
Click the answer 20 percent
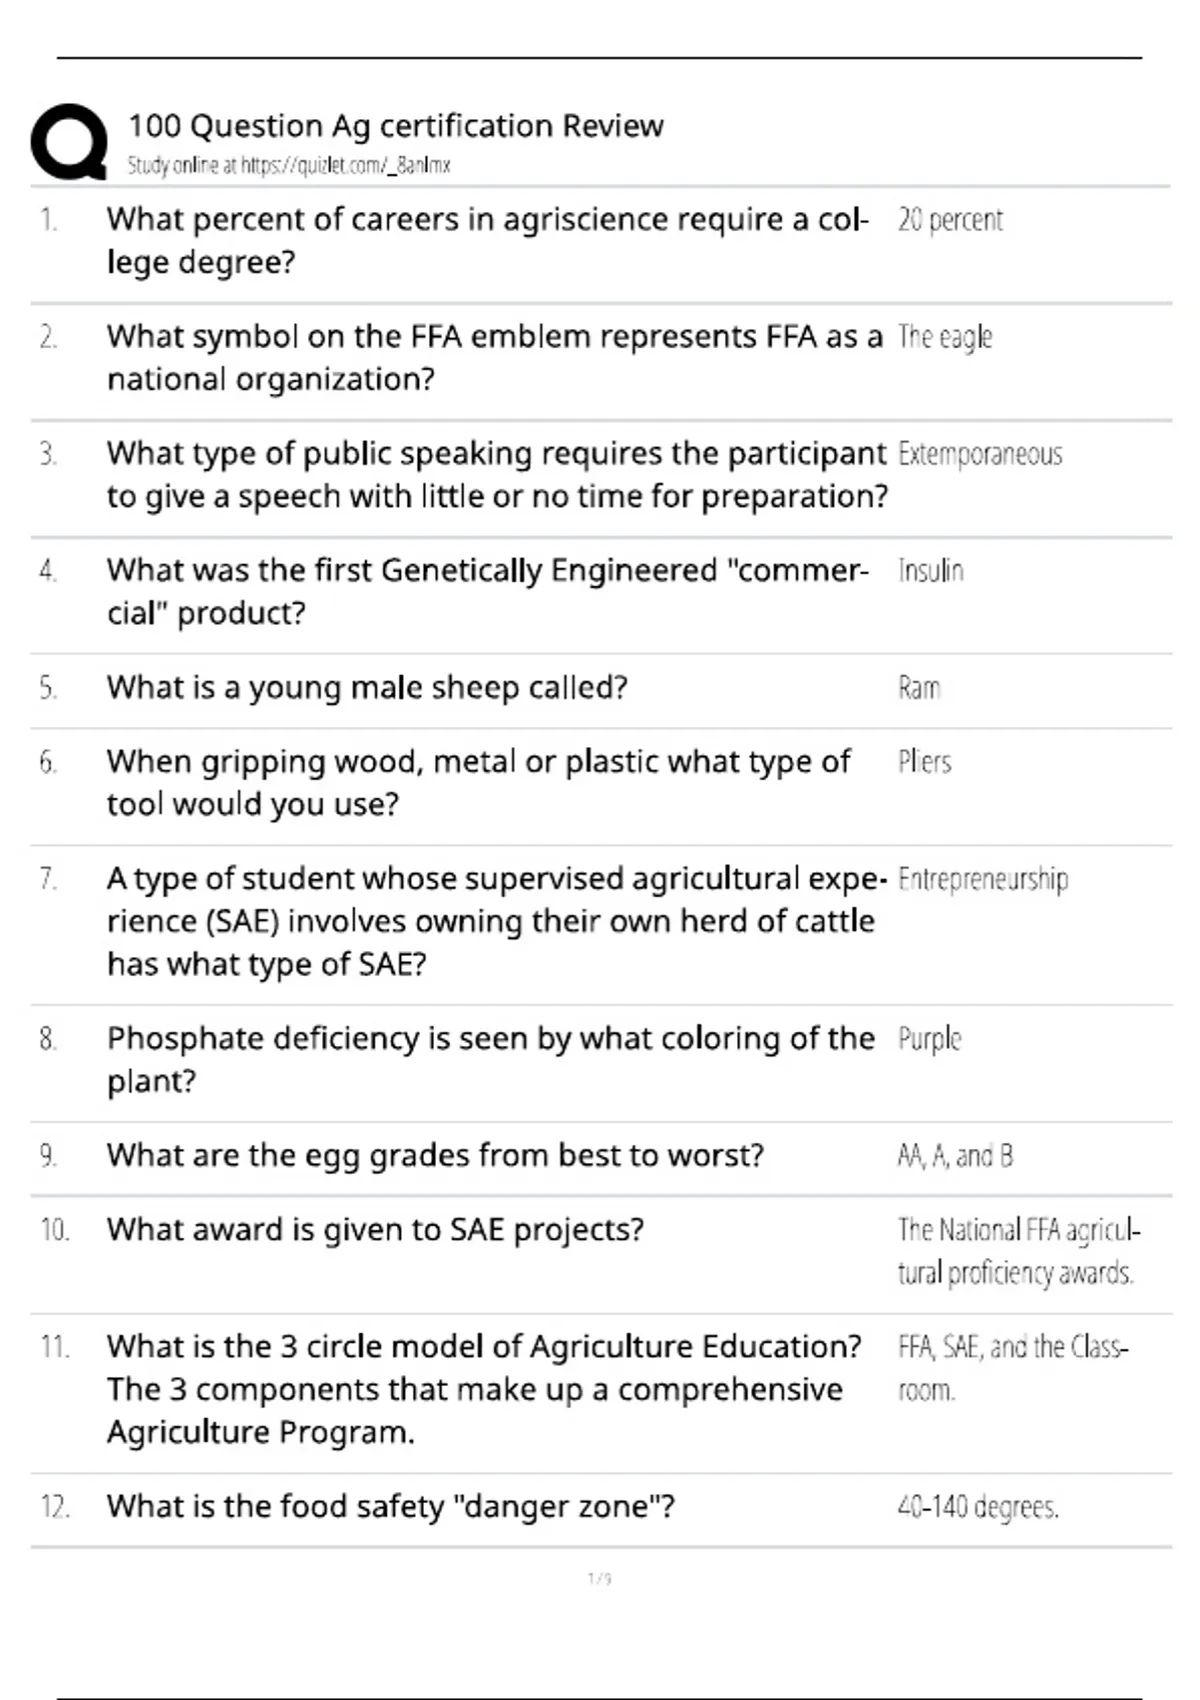pyautogui.click(x=950, y=220)
